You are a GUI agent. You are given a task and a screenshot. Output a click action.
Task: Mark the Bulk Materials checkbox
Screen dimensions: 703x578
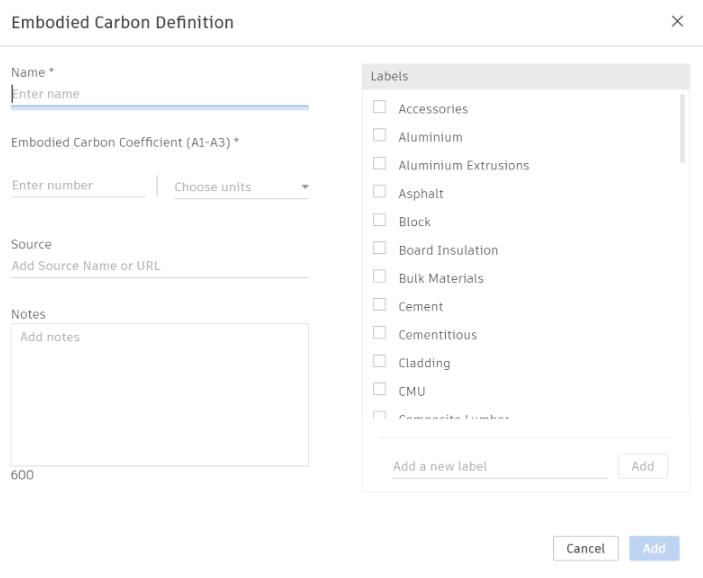tap(380, 278)
